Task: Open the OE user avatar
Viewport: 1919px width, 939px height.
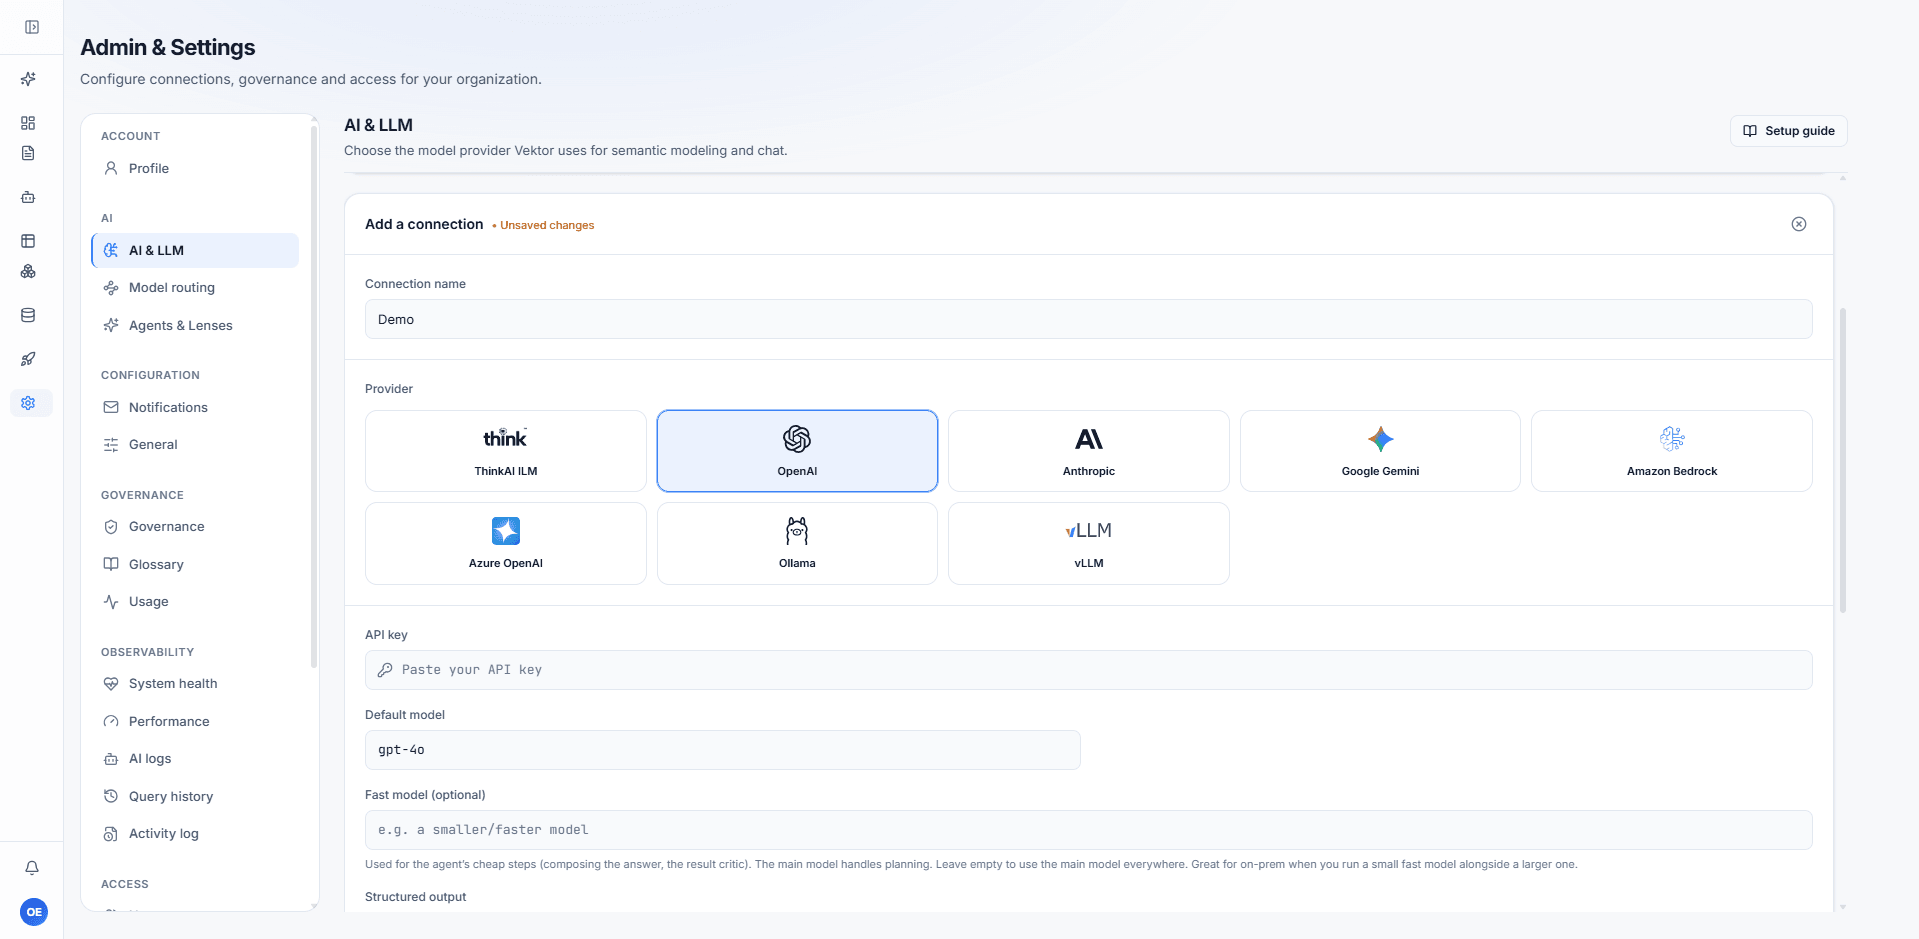Action: pos(34,912)
